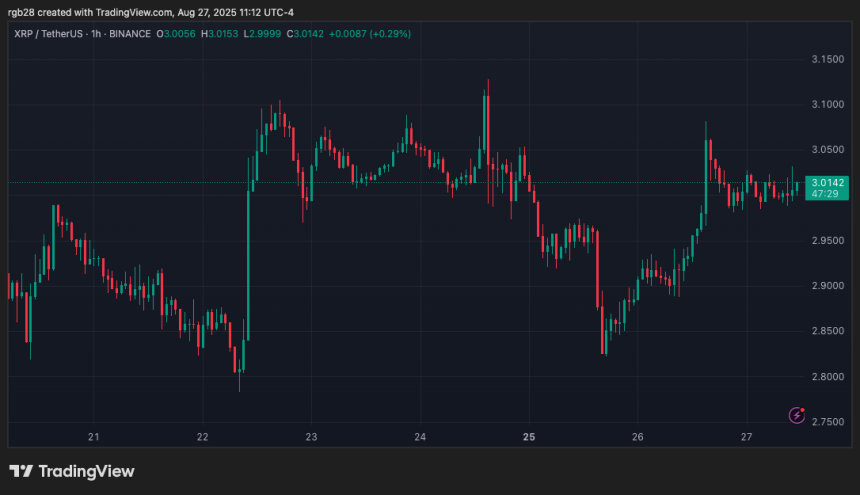Click the high price value H3.0153
Viewport: 860px width, 495px height.
(221, 33)
